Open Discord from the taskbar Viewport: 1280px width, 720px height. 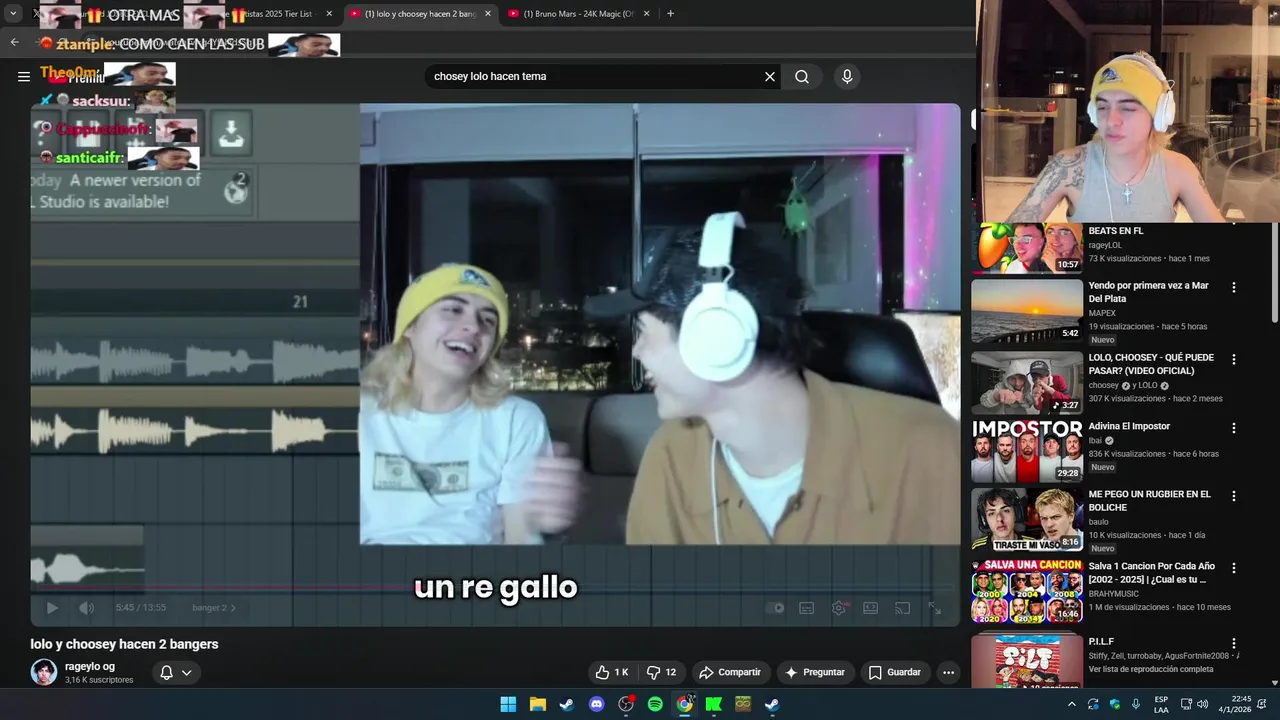coord(597,704)
